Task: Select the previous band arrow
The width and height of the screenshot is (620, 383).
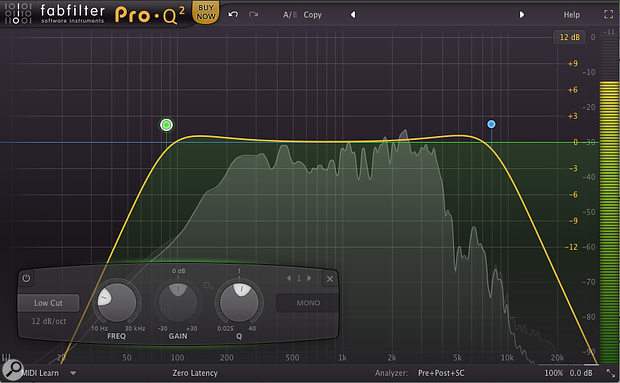Action: coord(289,278)
